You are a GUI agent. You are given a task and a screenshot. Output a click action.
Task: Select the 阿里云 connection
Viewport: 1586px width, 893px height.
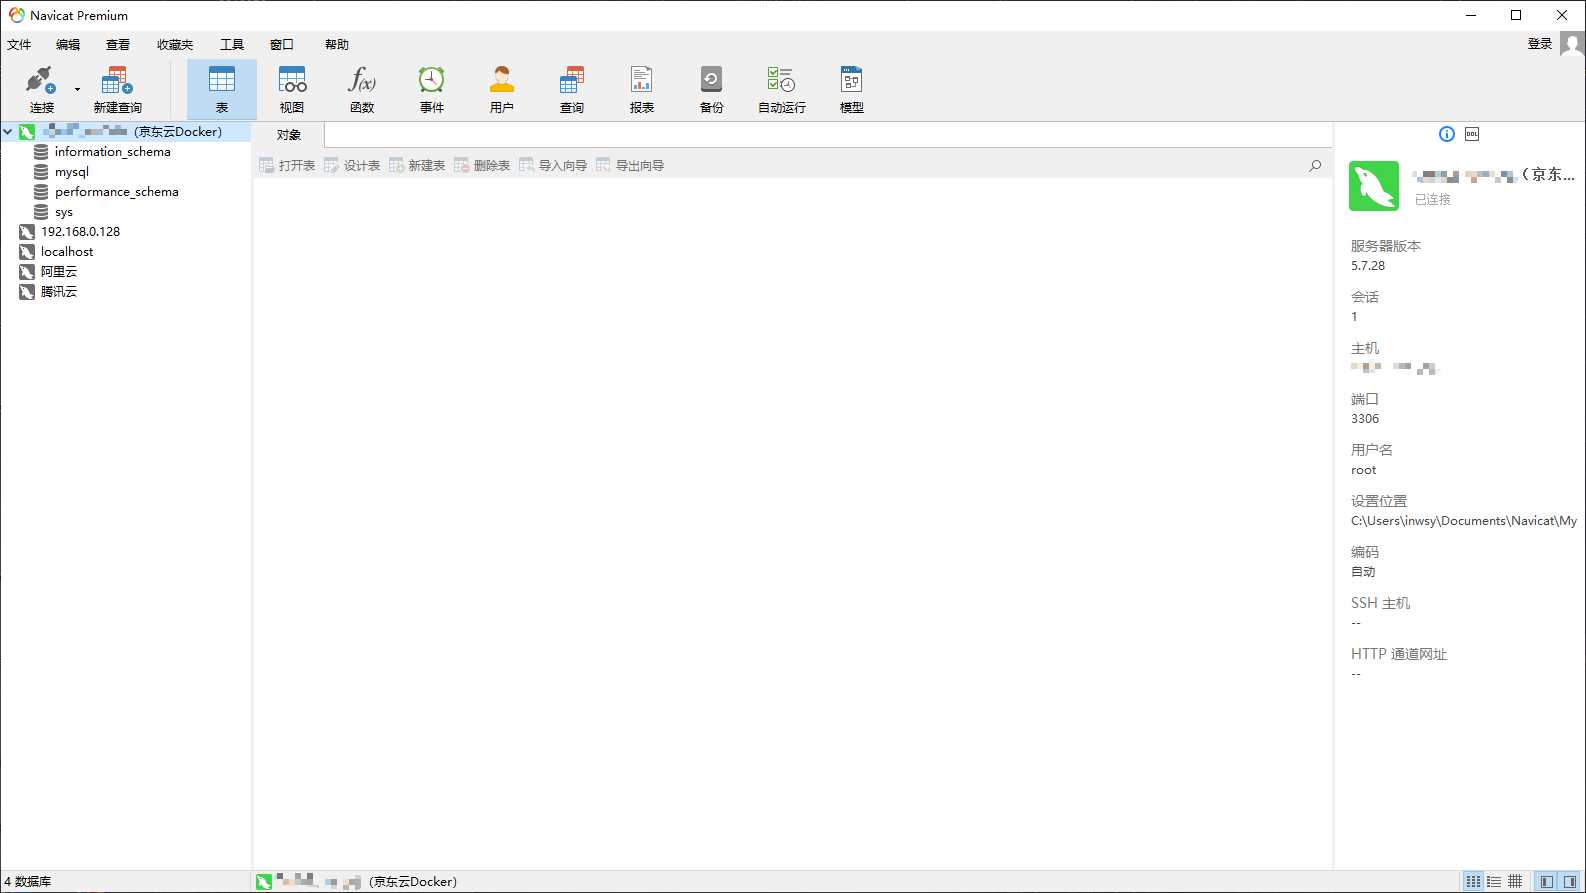(58, 272)
